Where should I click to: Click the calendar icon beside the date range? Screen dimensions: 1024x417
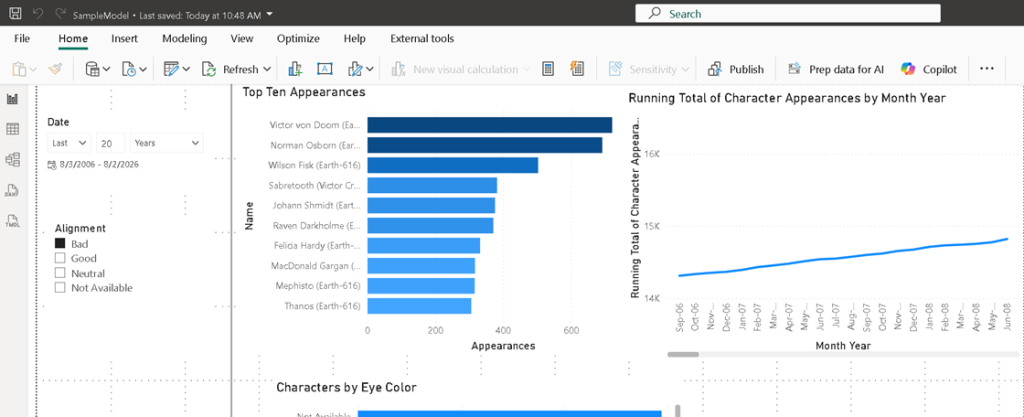coord(52,165)
